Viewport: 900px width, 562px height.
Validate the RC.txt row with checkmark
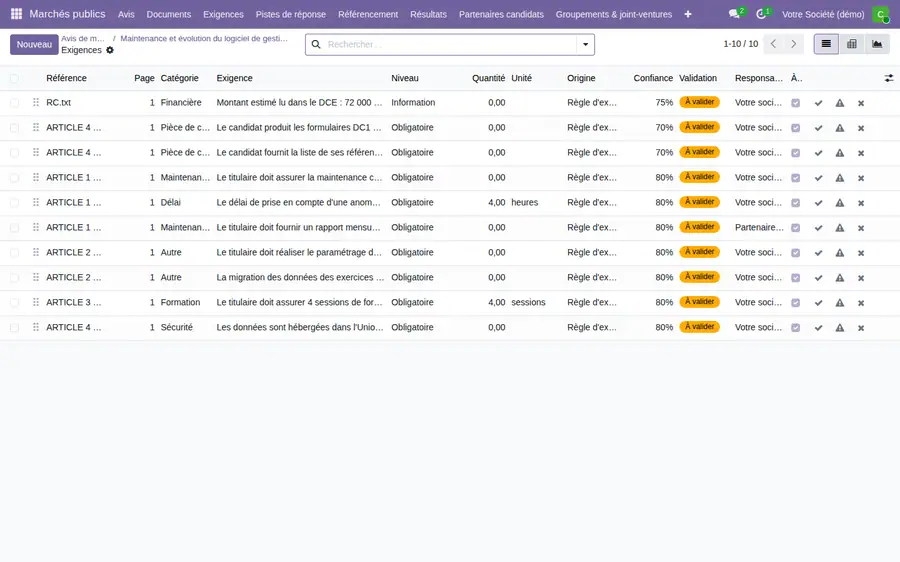(x=818, y=103)
